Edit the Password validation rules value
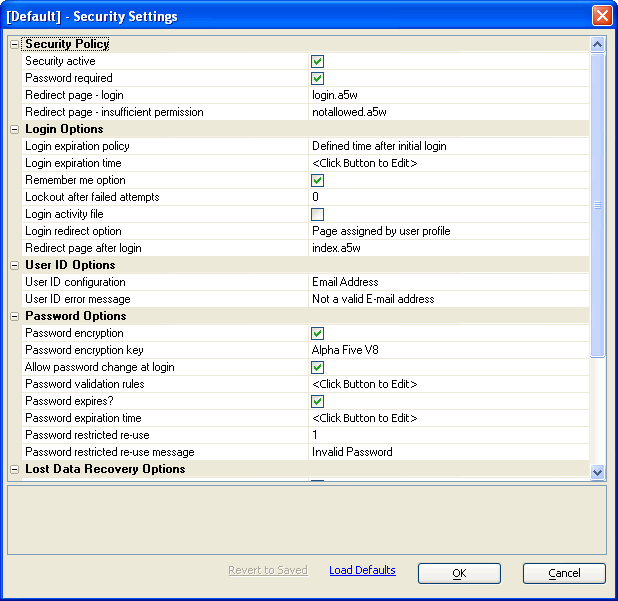Screen dimensions: 618x601 (x=449, y=384)
